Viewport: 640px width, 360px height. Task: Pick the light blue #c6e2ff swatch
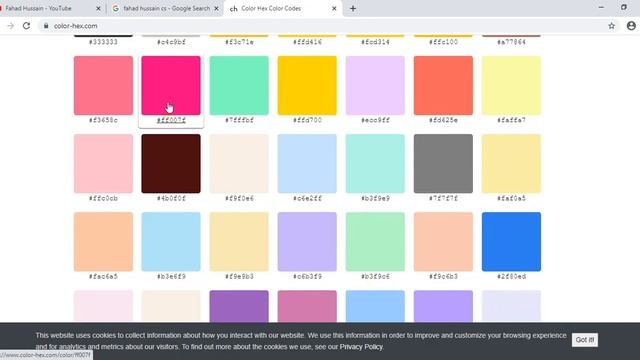tap(307, 163)
